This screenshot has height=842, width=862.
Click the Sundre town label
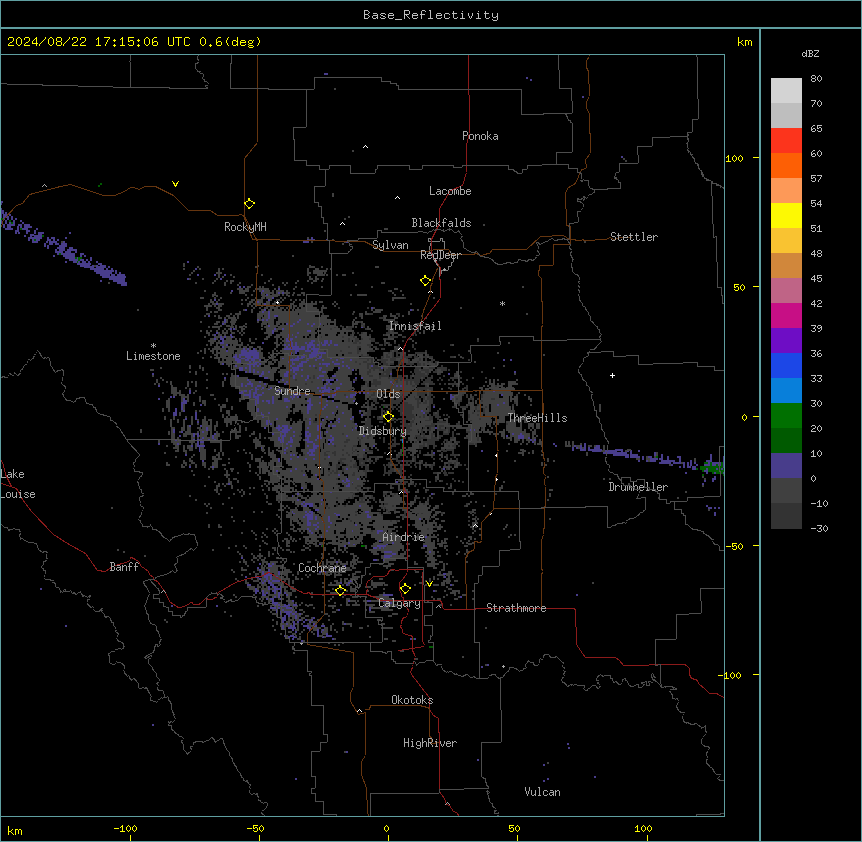(292, 391)
